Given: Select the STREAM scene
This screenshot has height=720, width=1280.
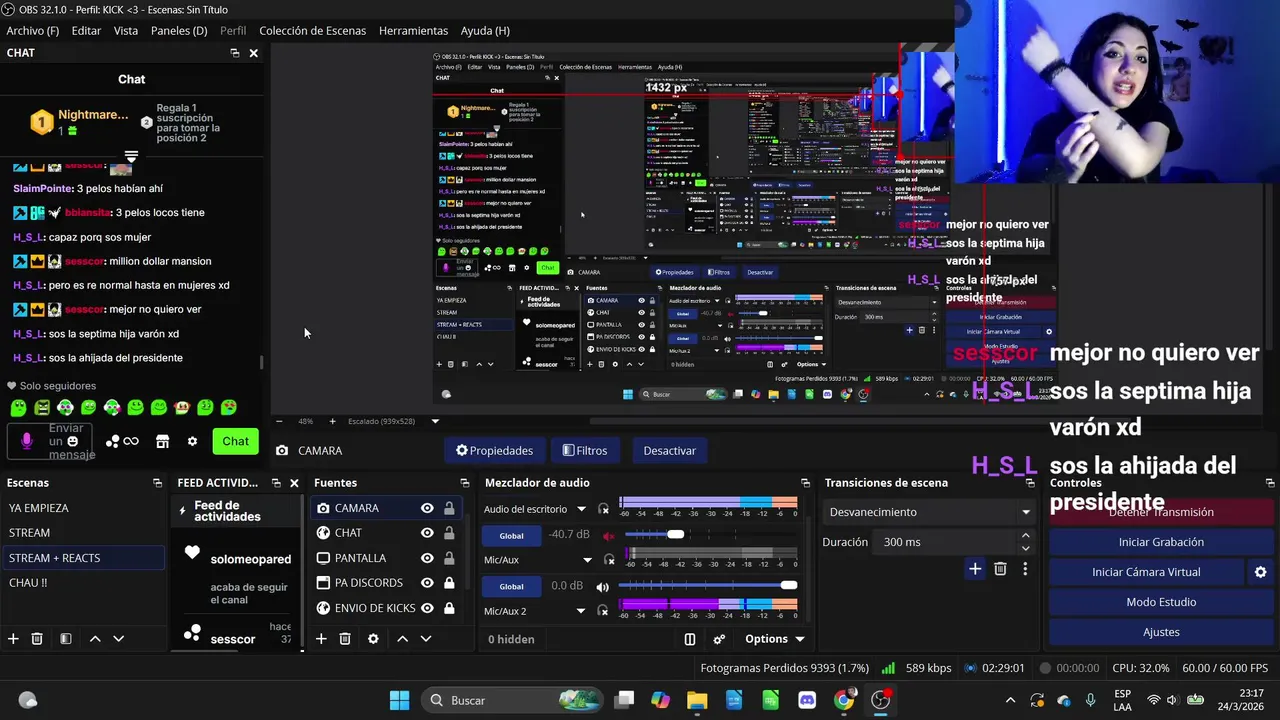Looking at the screenshot, I should pos(82,533).
